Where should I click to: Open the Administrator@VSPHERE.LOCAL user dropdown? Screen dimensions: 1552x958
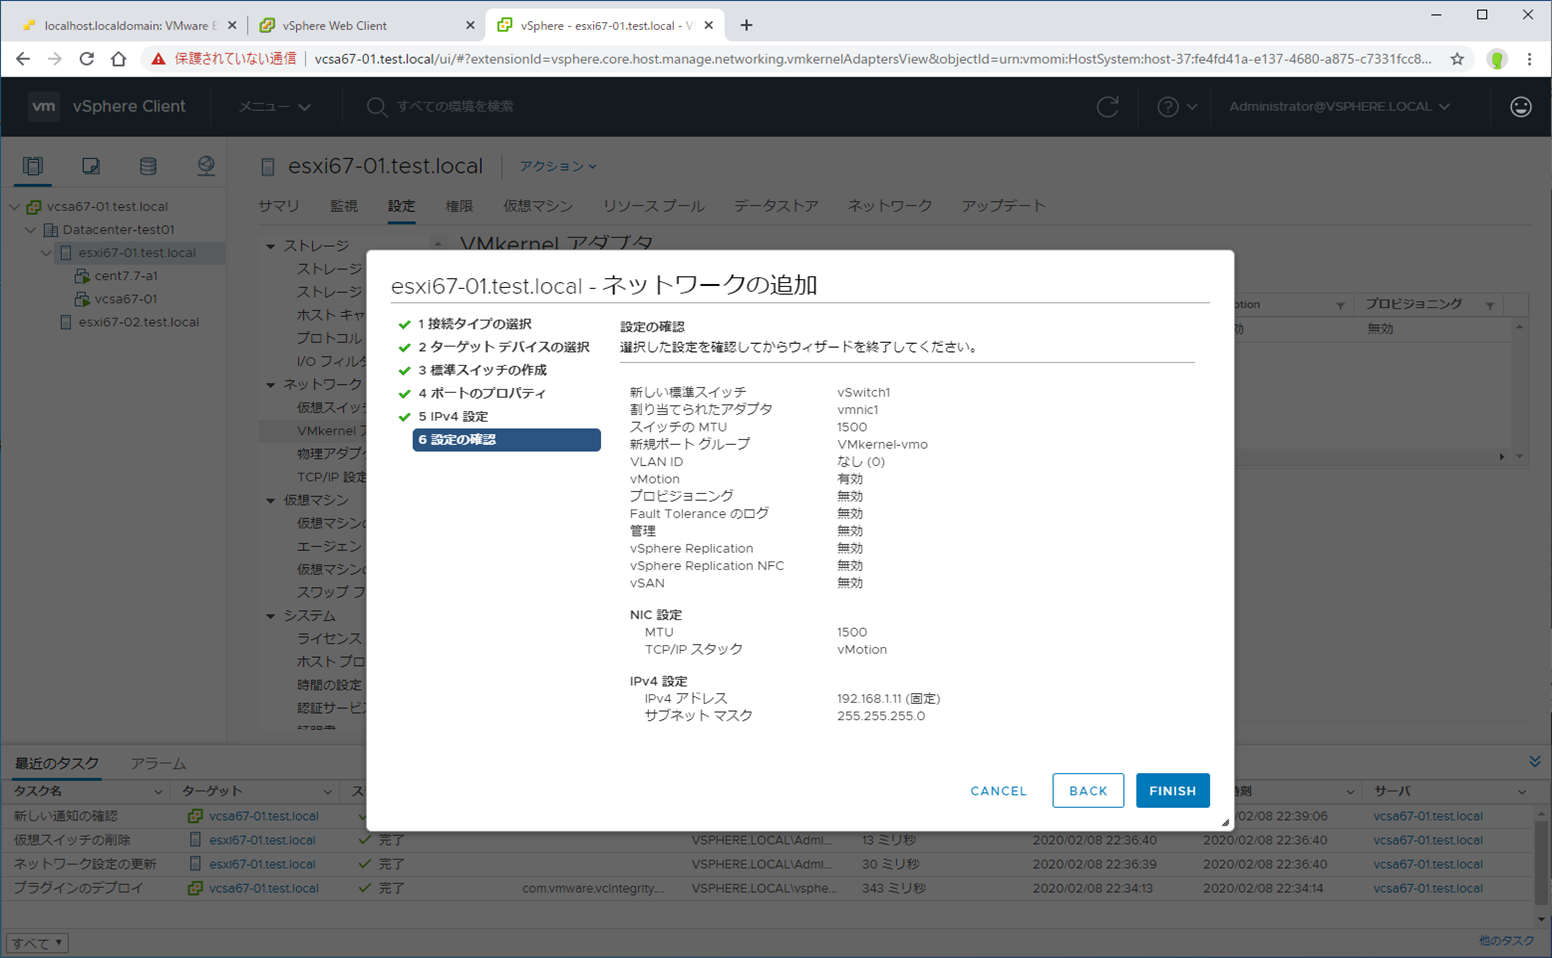click(1339, 107)
